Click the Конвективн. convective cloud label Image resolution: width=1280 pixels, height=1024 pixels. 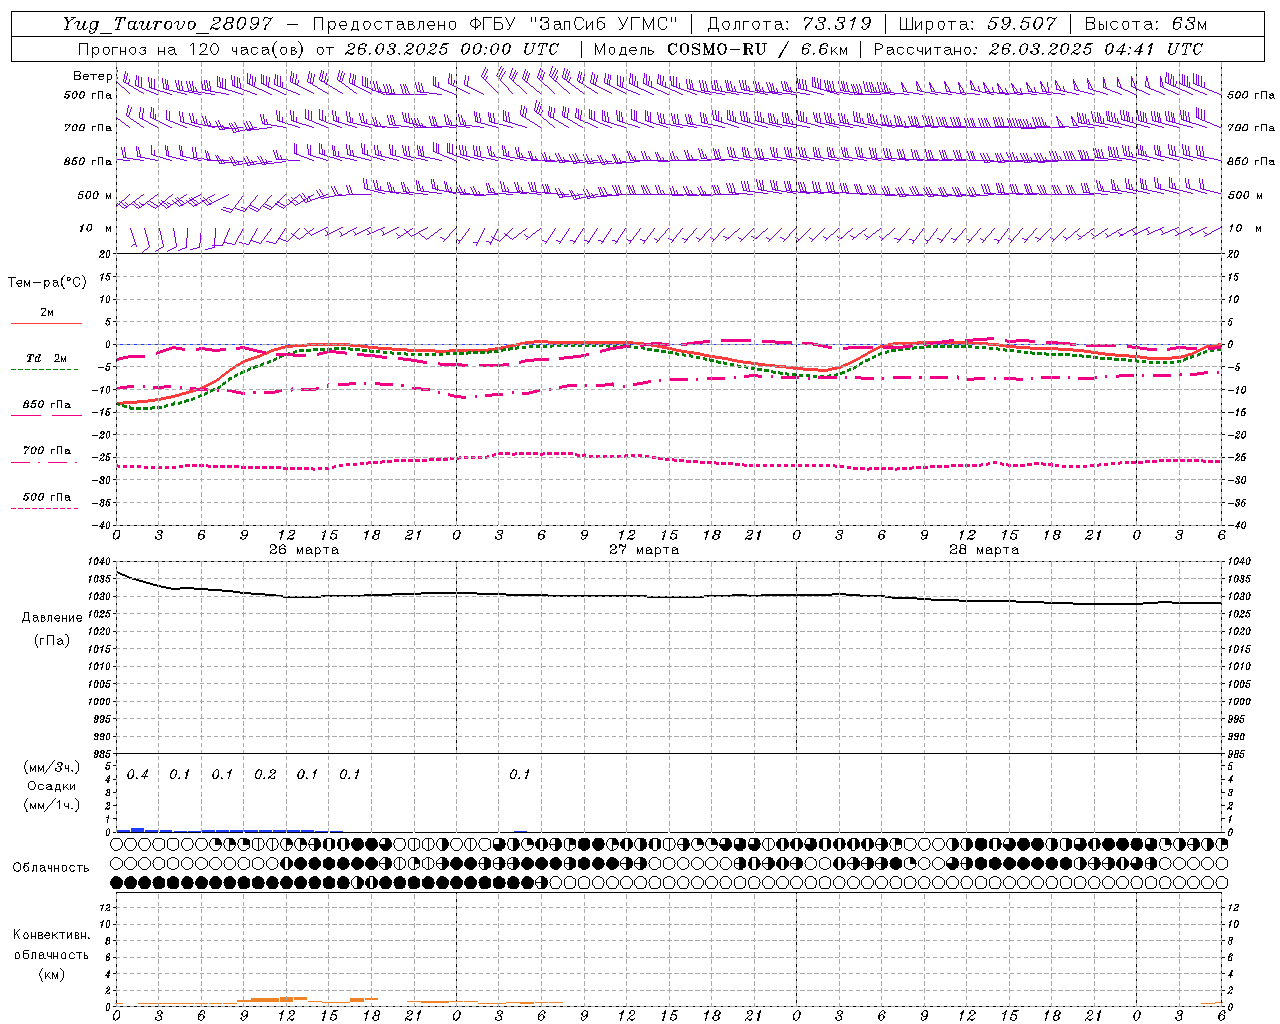pyautogui.click(x=52, y=935)
